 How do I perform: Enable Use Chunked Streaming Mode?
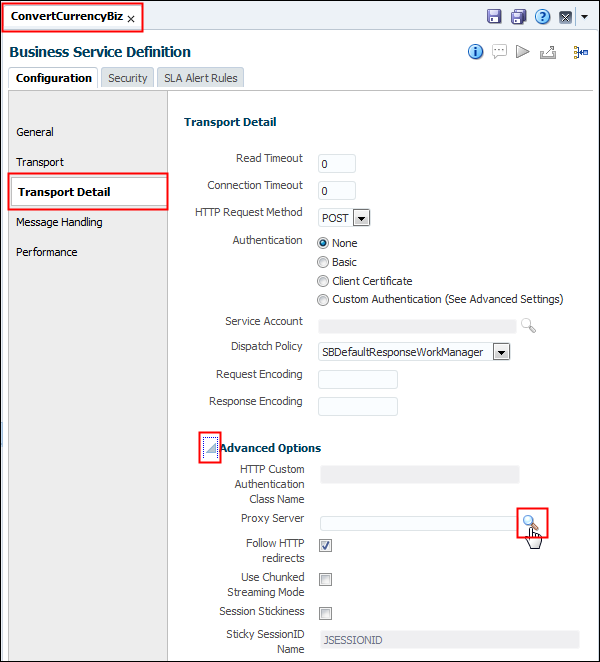click(x=325, y=579)
